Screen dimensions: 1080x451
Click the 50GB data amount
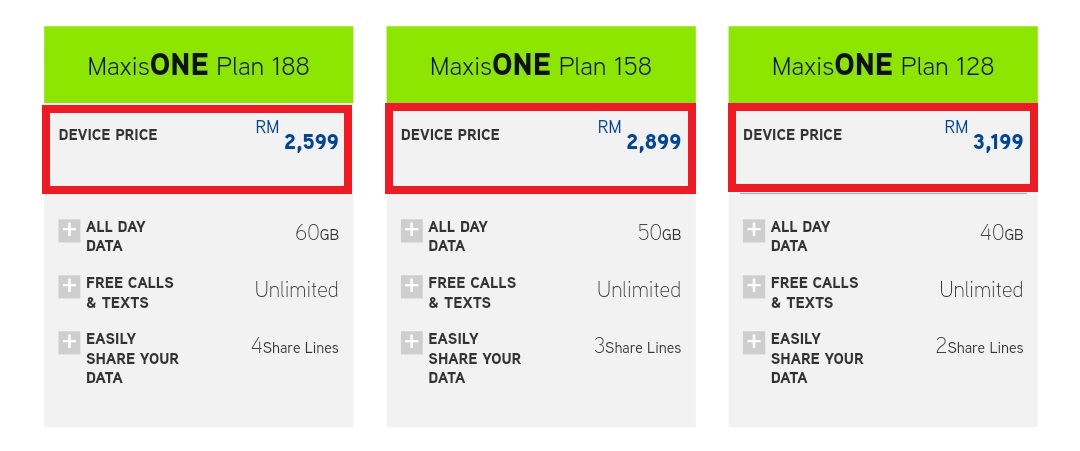[x=658, y=234]
